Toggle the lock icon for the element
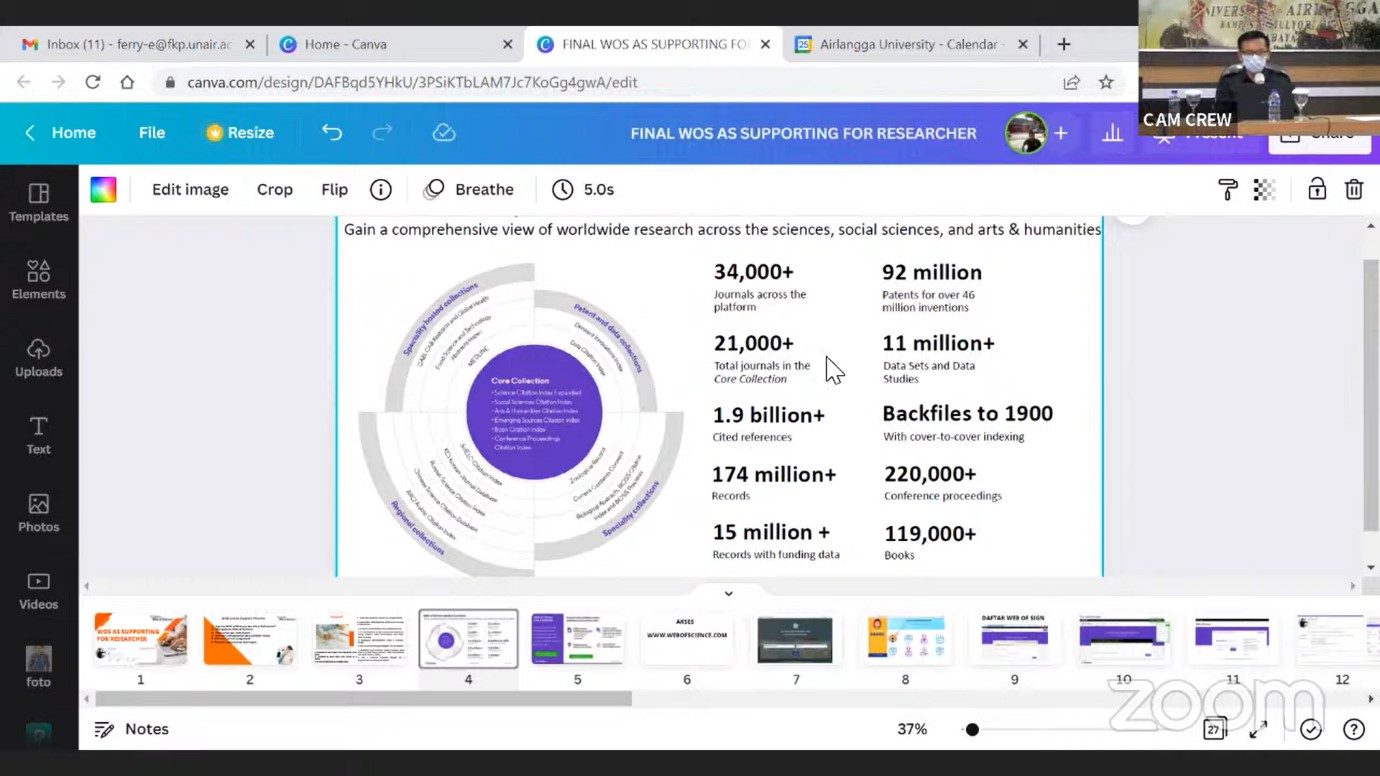 [1317, 190]
